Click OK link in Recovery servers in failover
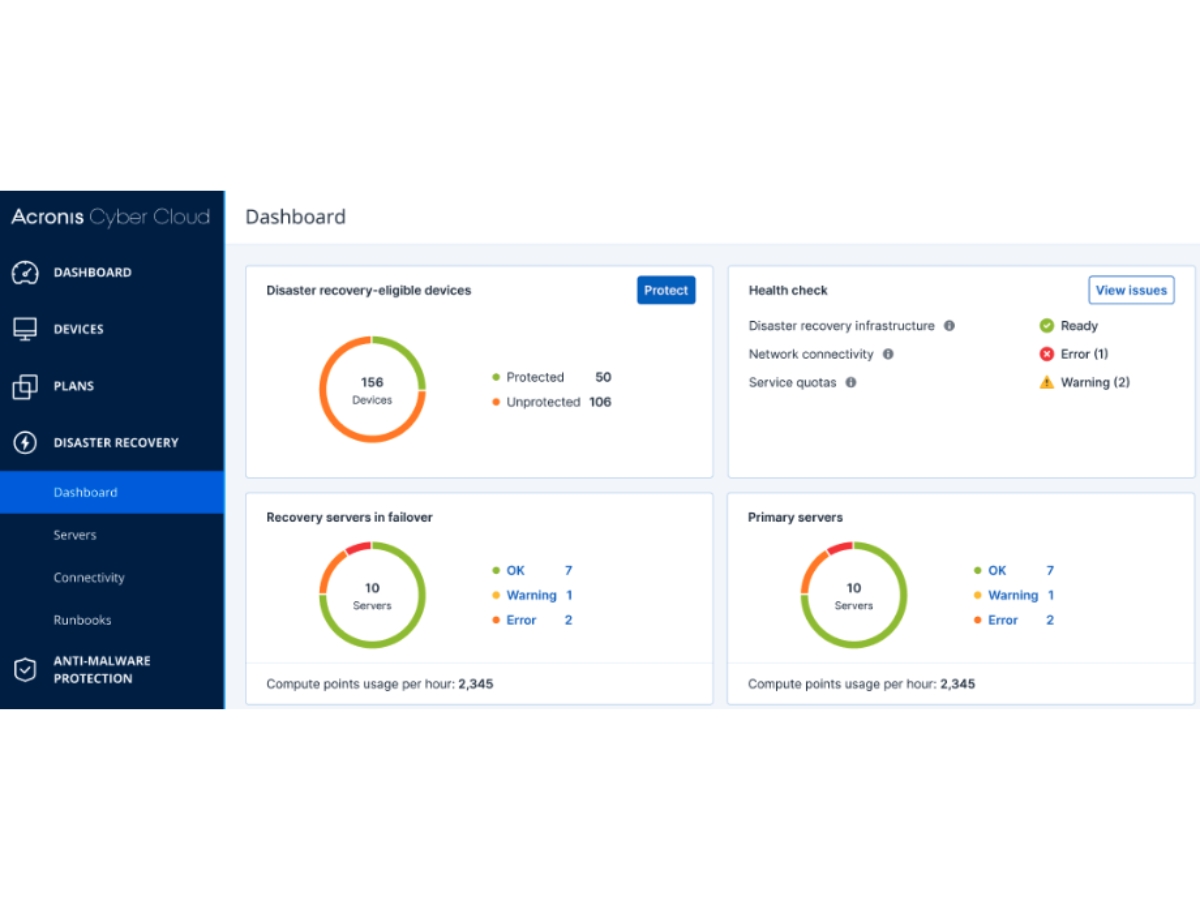This screenshot has height=900, width=1200. click(x=515, y=570)
